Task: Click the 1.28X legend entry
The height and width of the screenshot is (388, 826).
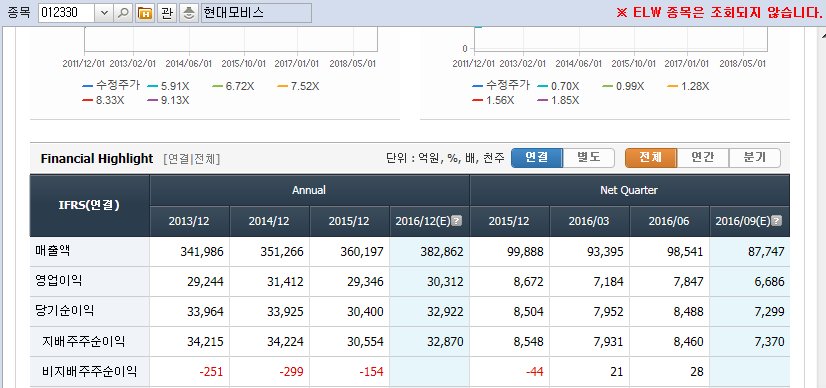Action: [688, 86]
